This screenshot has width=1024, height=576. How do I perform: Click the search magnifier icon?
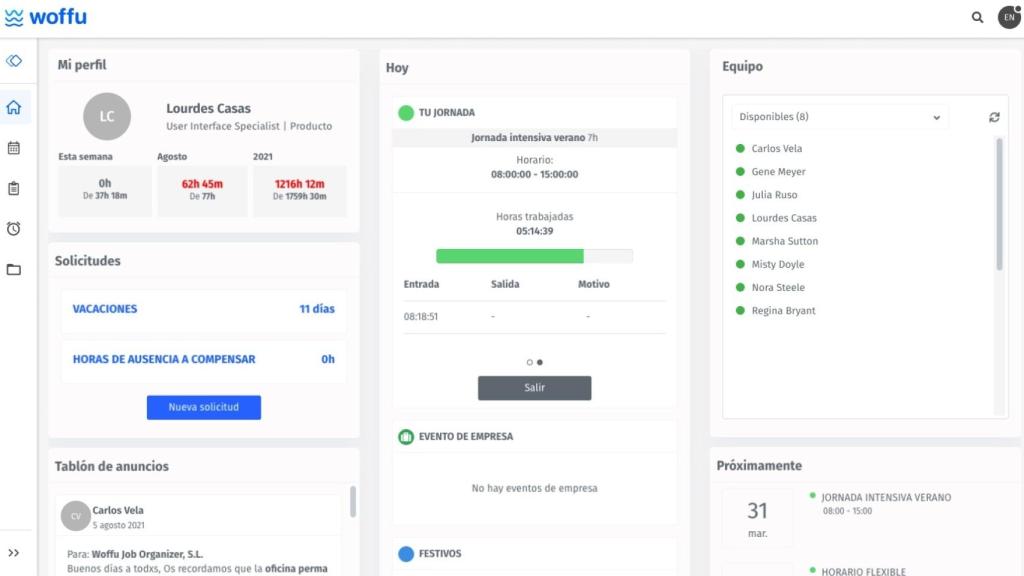(x=977, y=17)
